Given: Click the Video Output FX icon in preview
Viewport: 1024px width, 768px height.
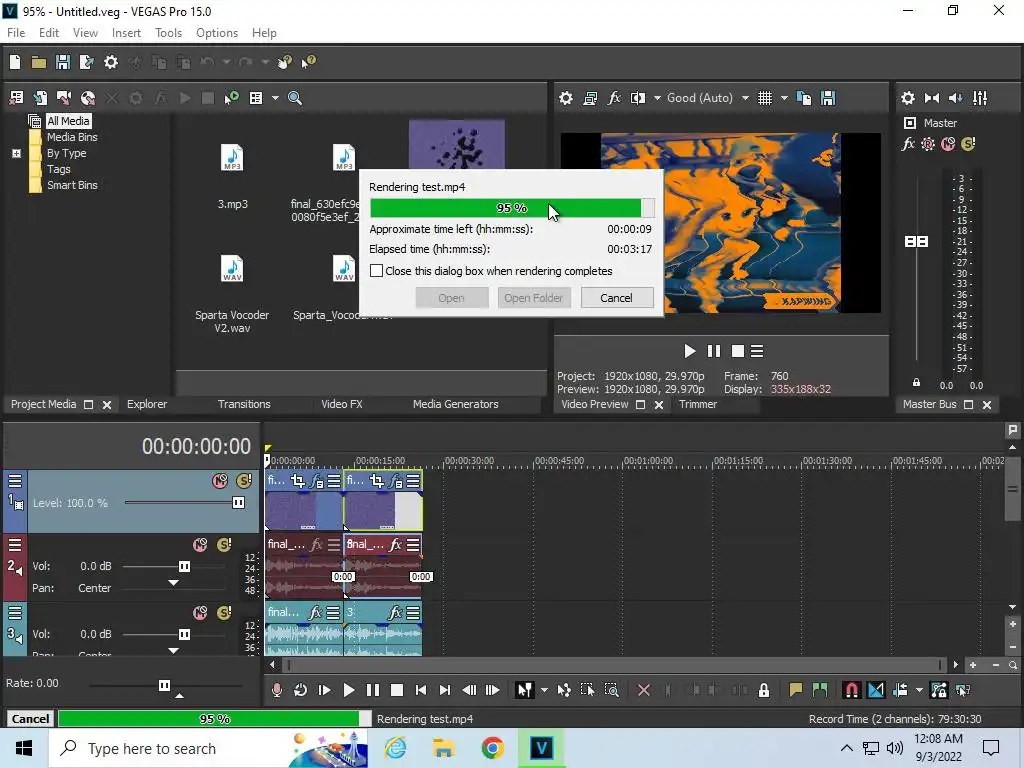Looking at the screenshot, I should click(x=614, y=98).
